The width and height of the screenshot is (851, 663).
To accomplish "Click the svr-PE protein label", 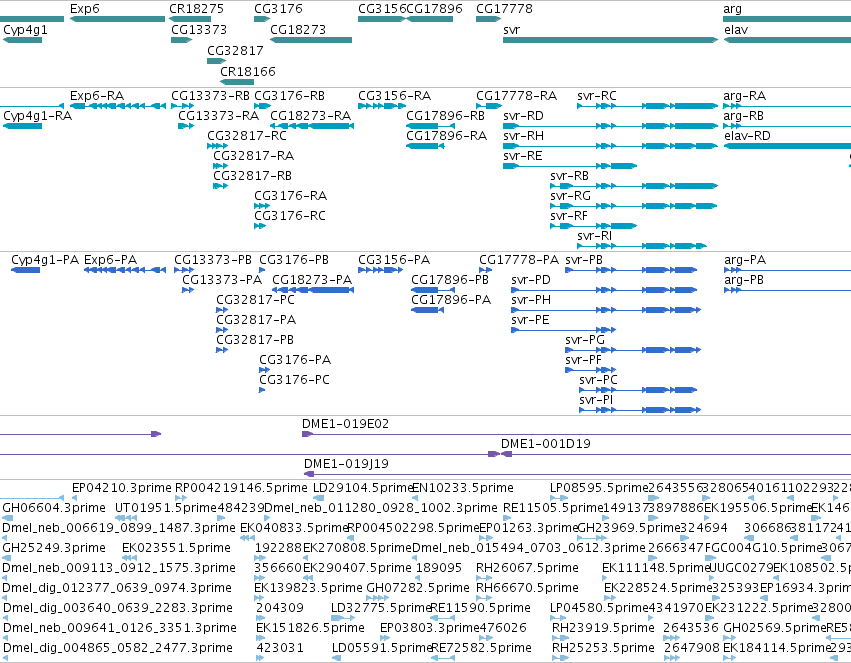I will click(x=530, y=320).
